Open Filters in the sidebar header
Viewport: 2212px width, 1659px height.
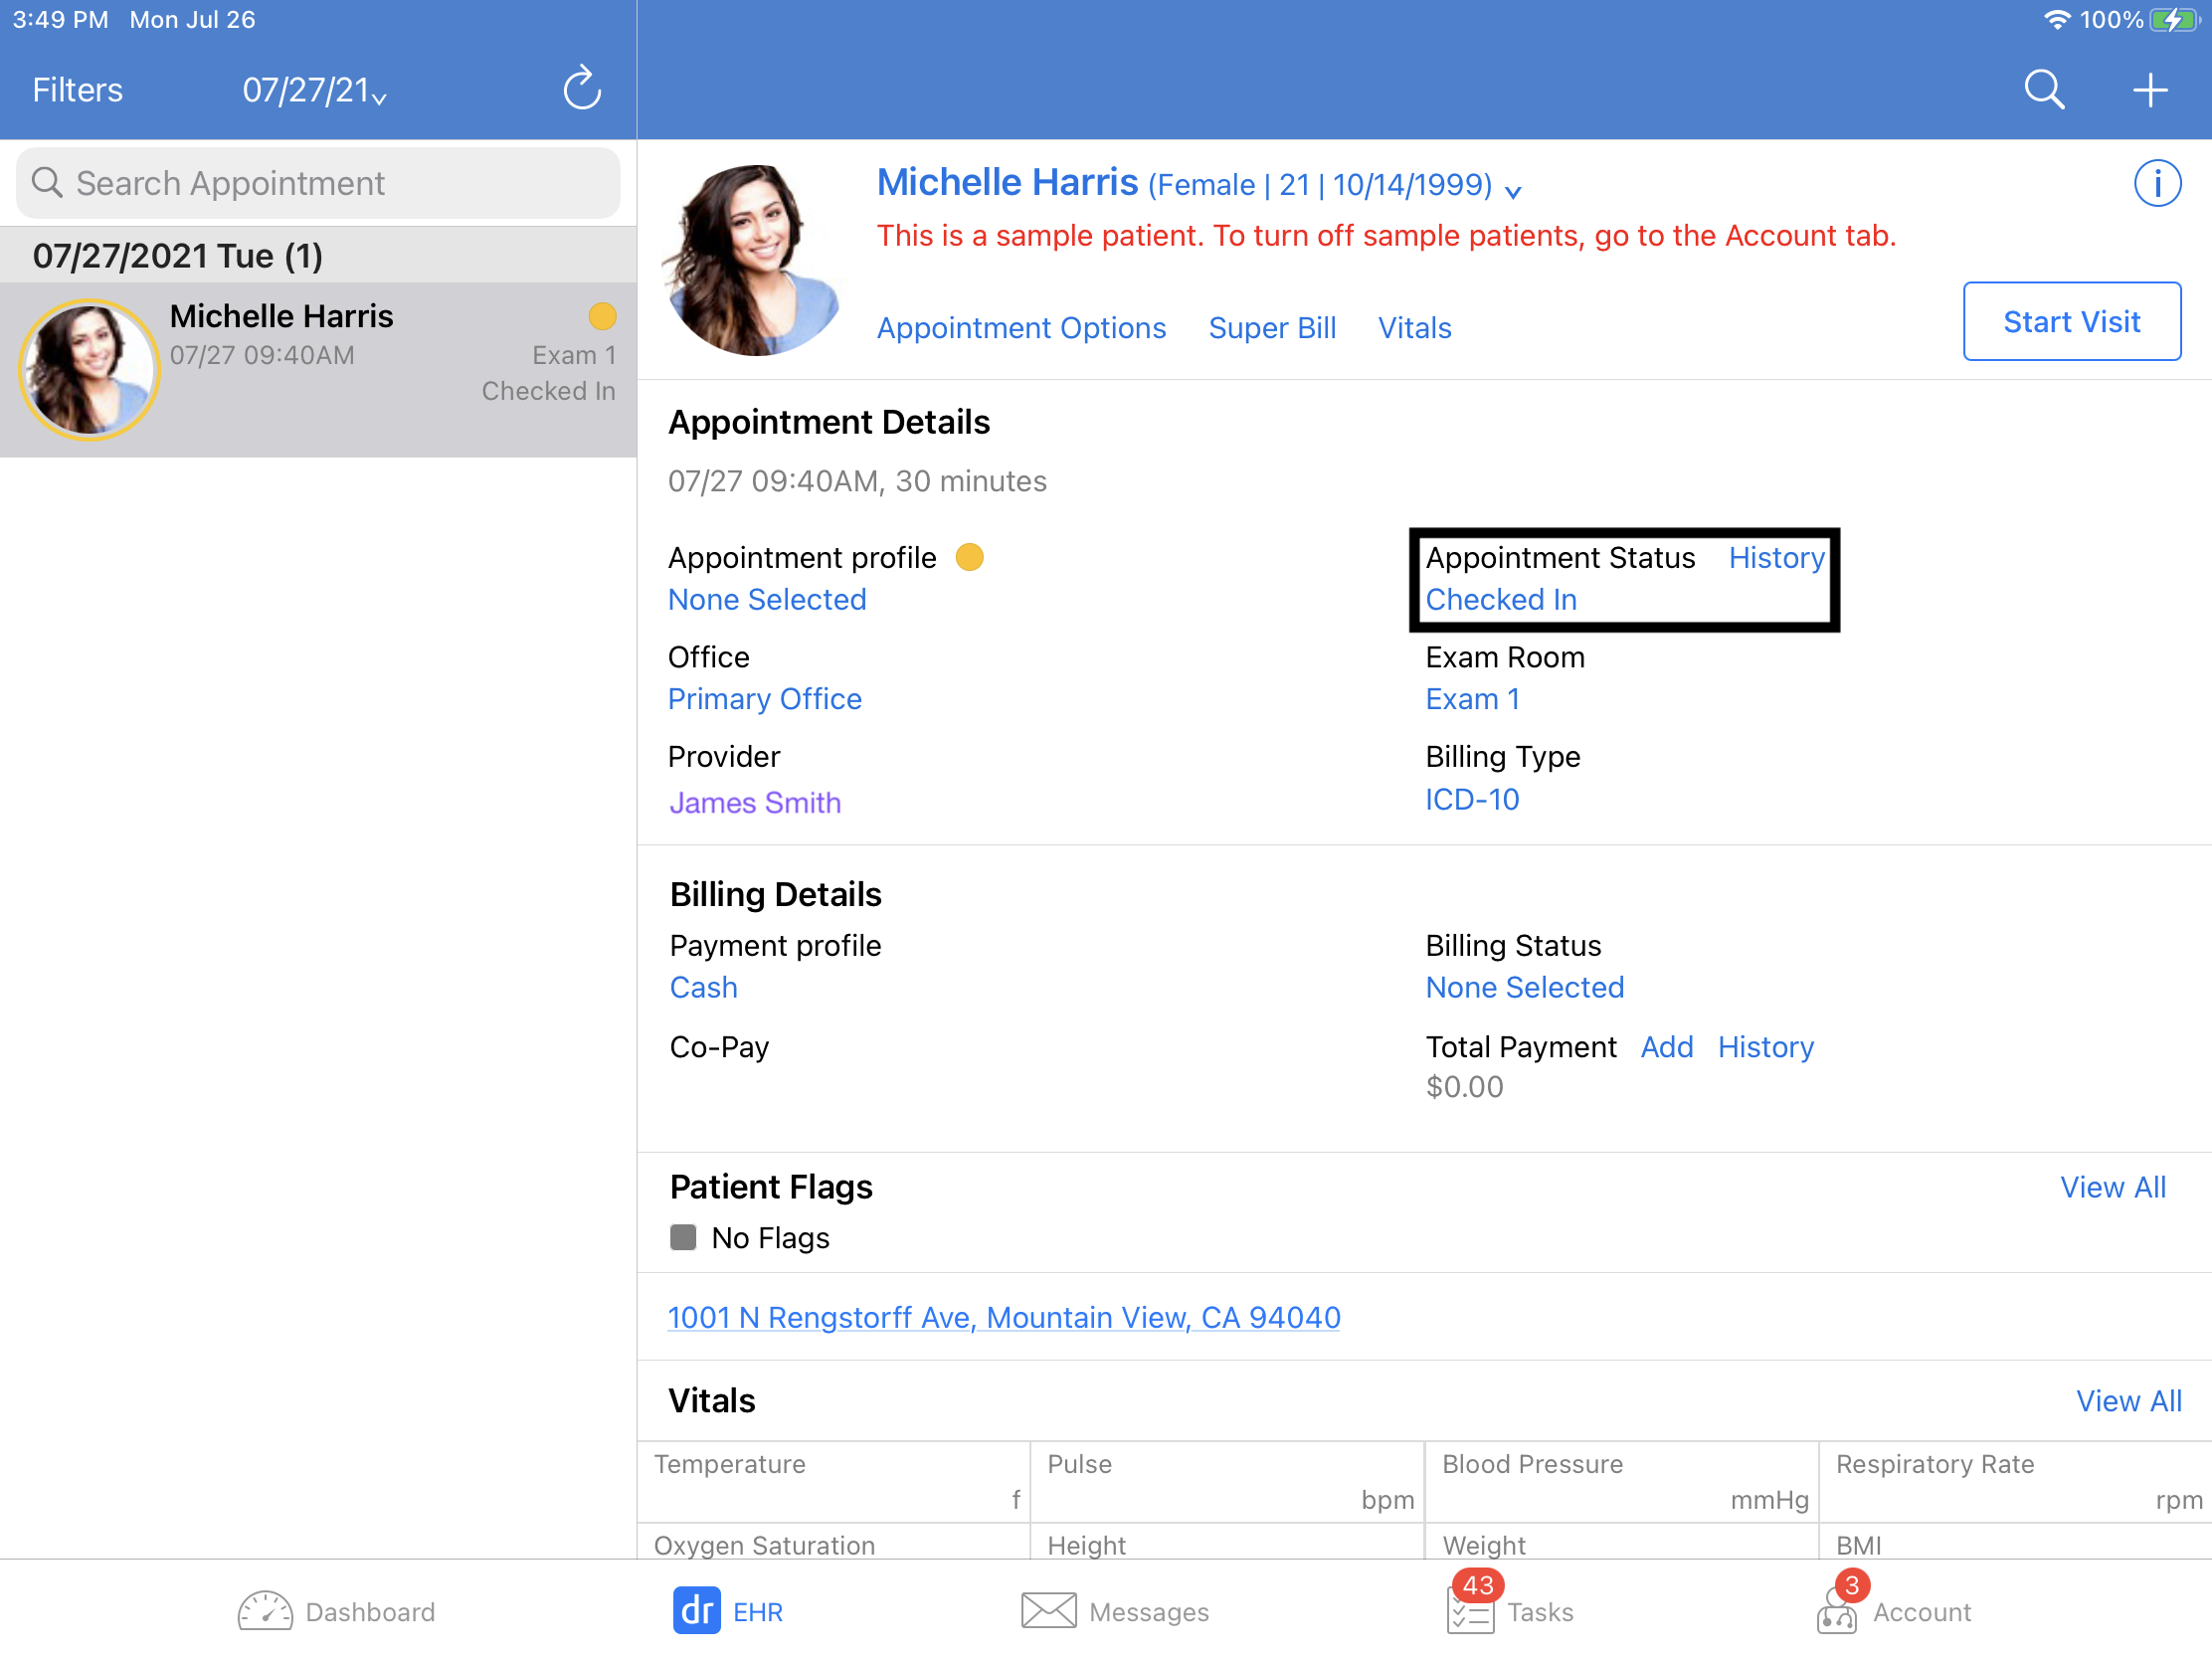pos(77,90)
